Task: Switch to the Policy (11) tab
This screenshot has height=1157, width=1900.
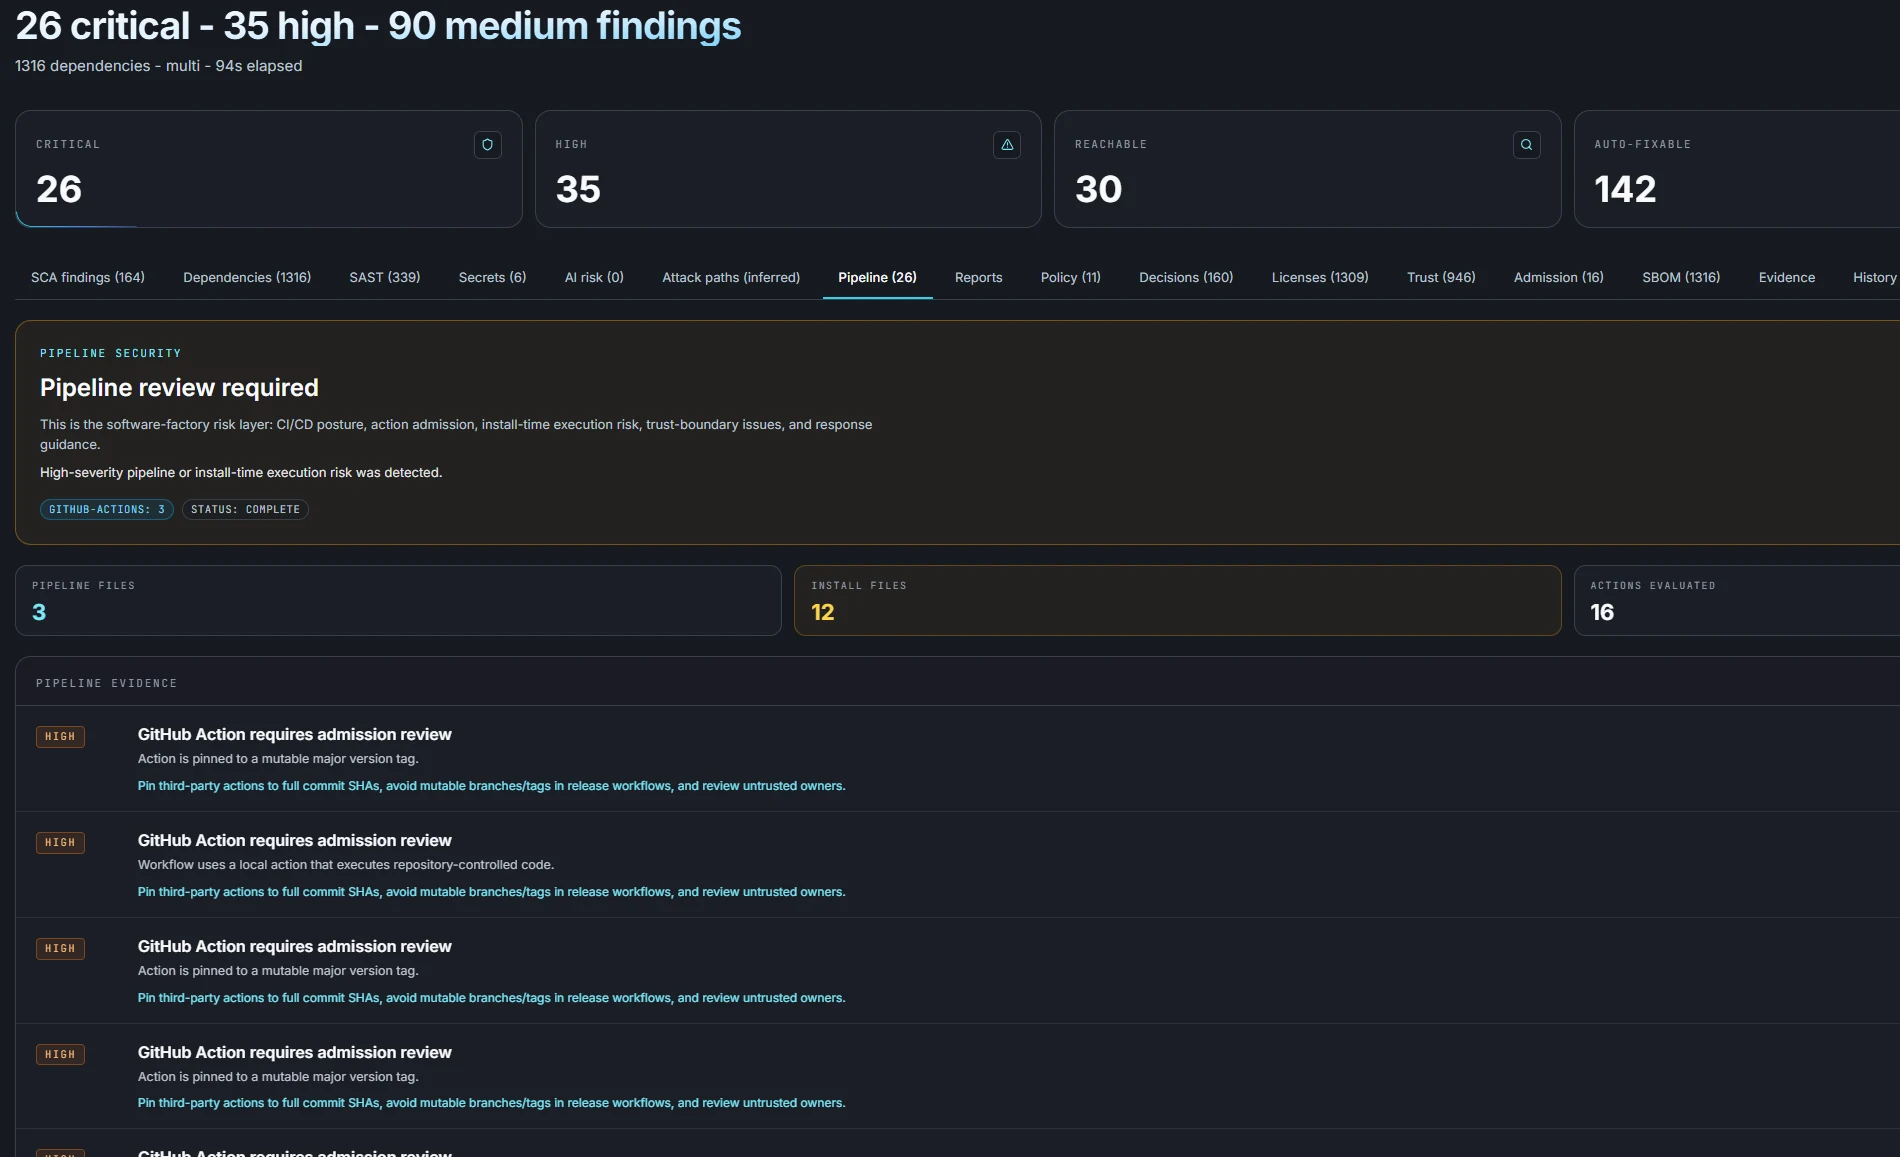Action: 1070,277
